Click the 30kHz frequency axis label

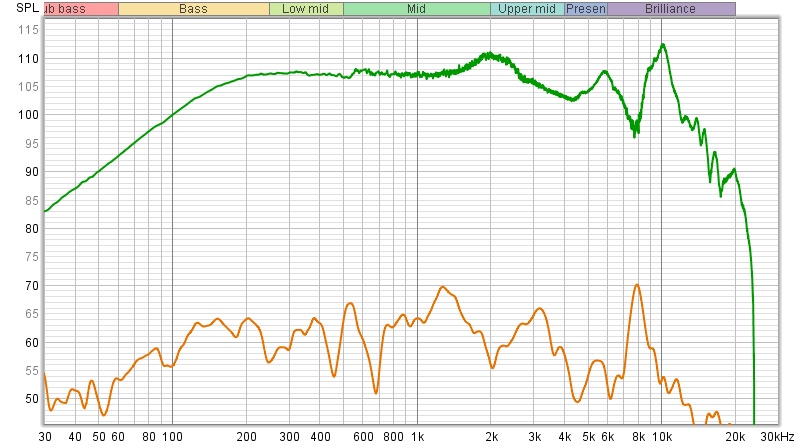(x=777, y=437)
